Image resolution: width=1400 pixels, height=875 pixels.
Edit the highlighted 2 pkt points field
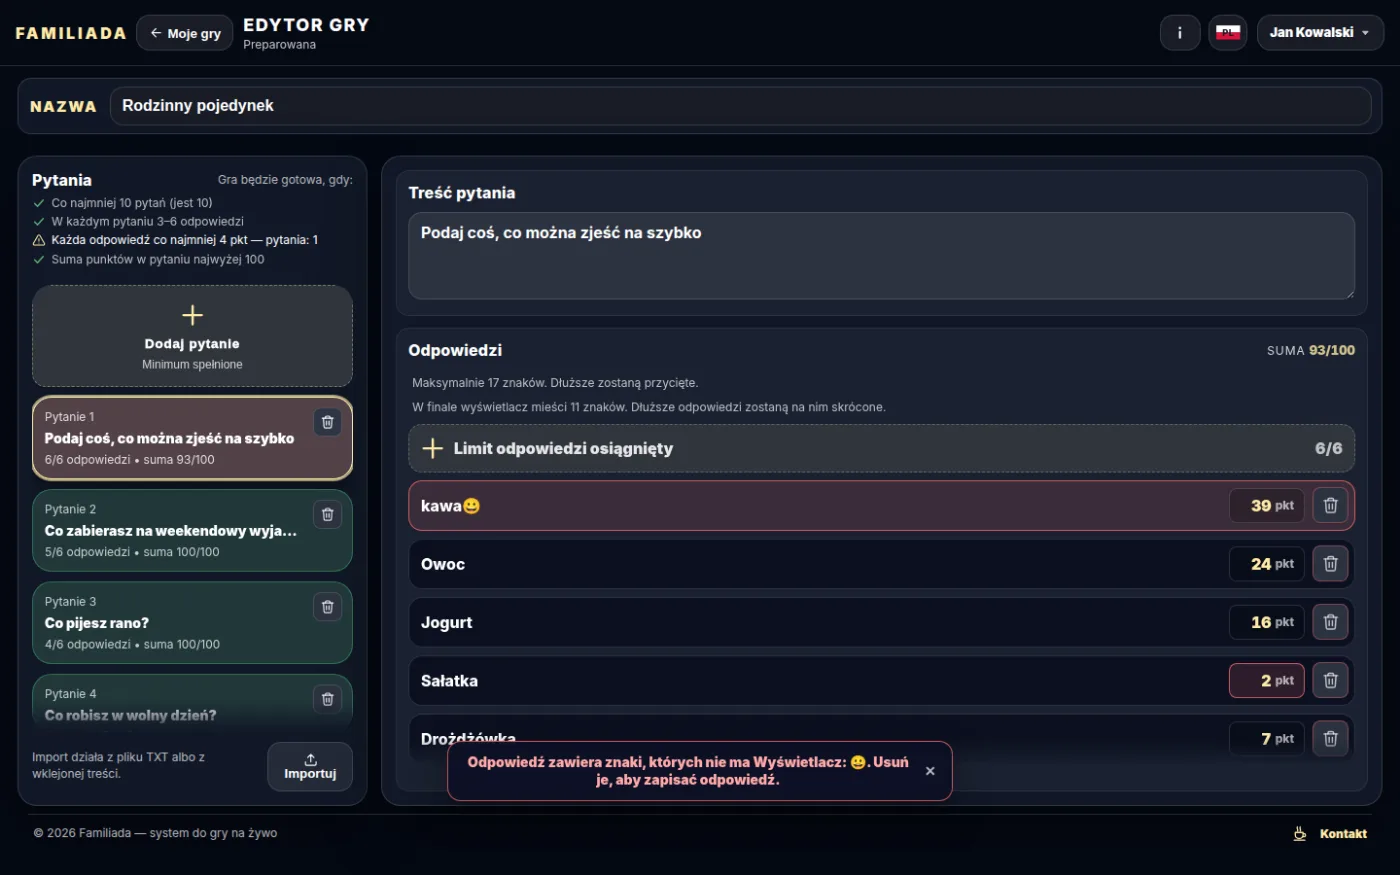[x=1267, y=680]
